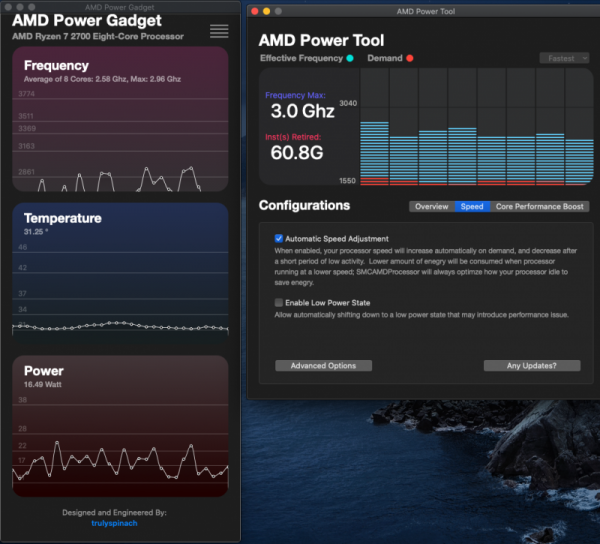This screenshot has height=544, width=600.
Task: Click the Configurations heading
Action: point(304,205)
